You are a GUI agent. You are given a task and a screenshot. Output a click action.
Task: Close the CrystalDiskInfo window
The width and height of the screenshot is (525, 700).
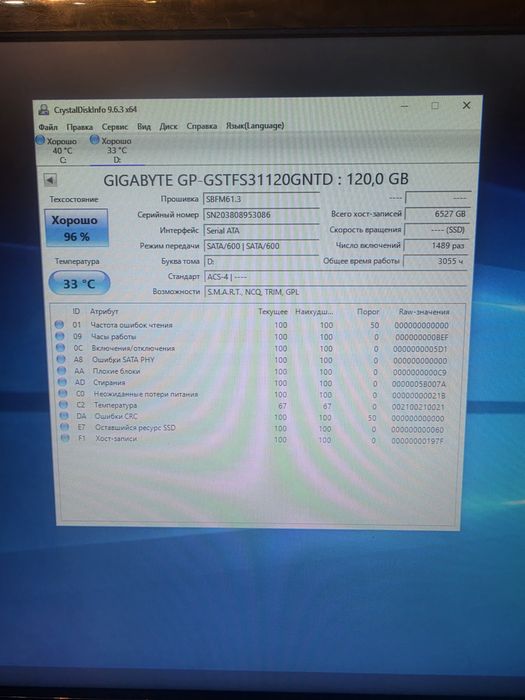coord(467,105)
